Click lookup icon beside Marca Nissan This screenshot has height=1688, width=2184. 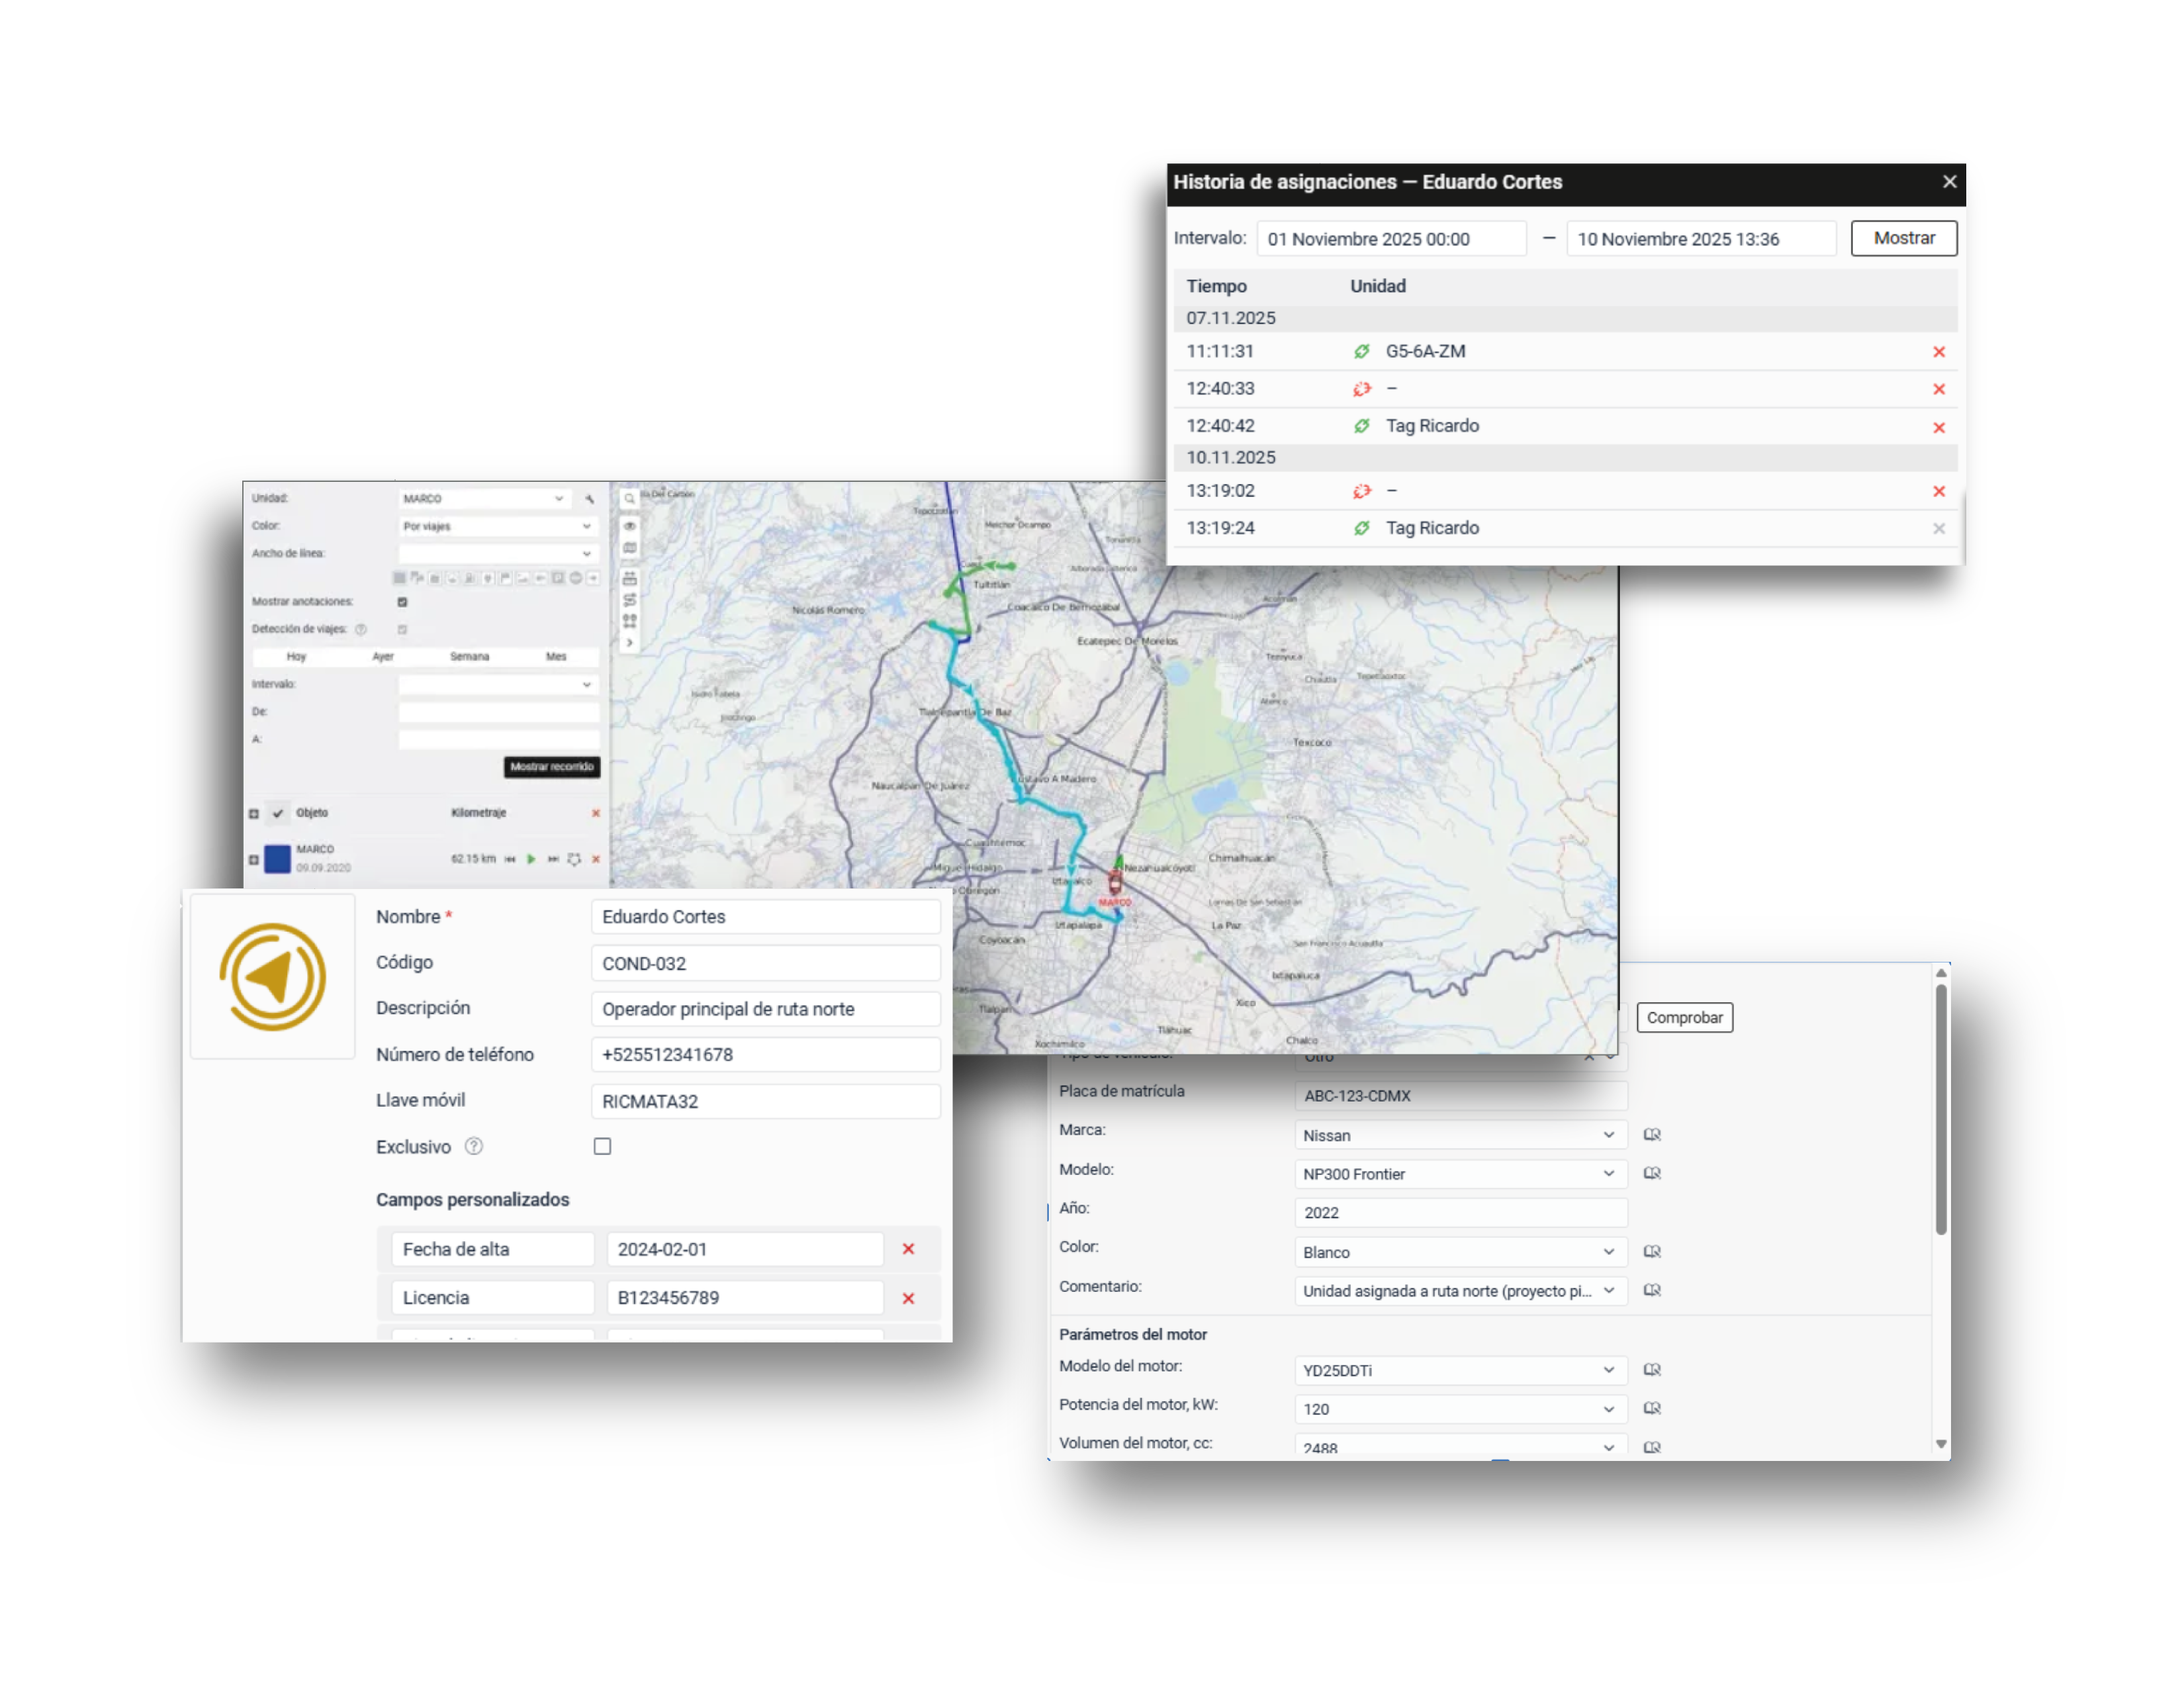pyautogui.click(x=1652, y=1135)
